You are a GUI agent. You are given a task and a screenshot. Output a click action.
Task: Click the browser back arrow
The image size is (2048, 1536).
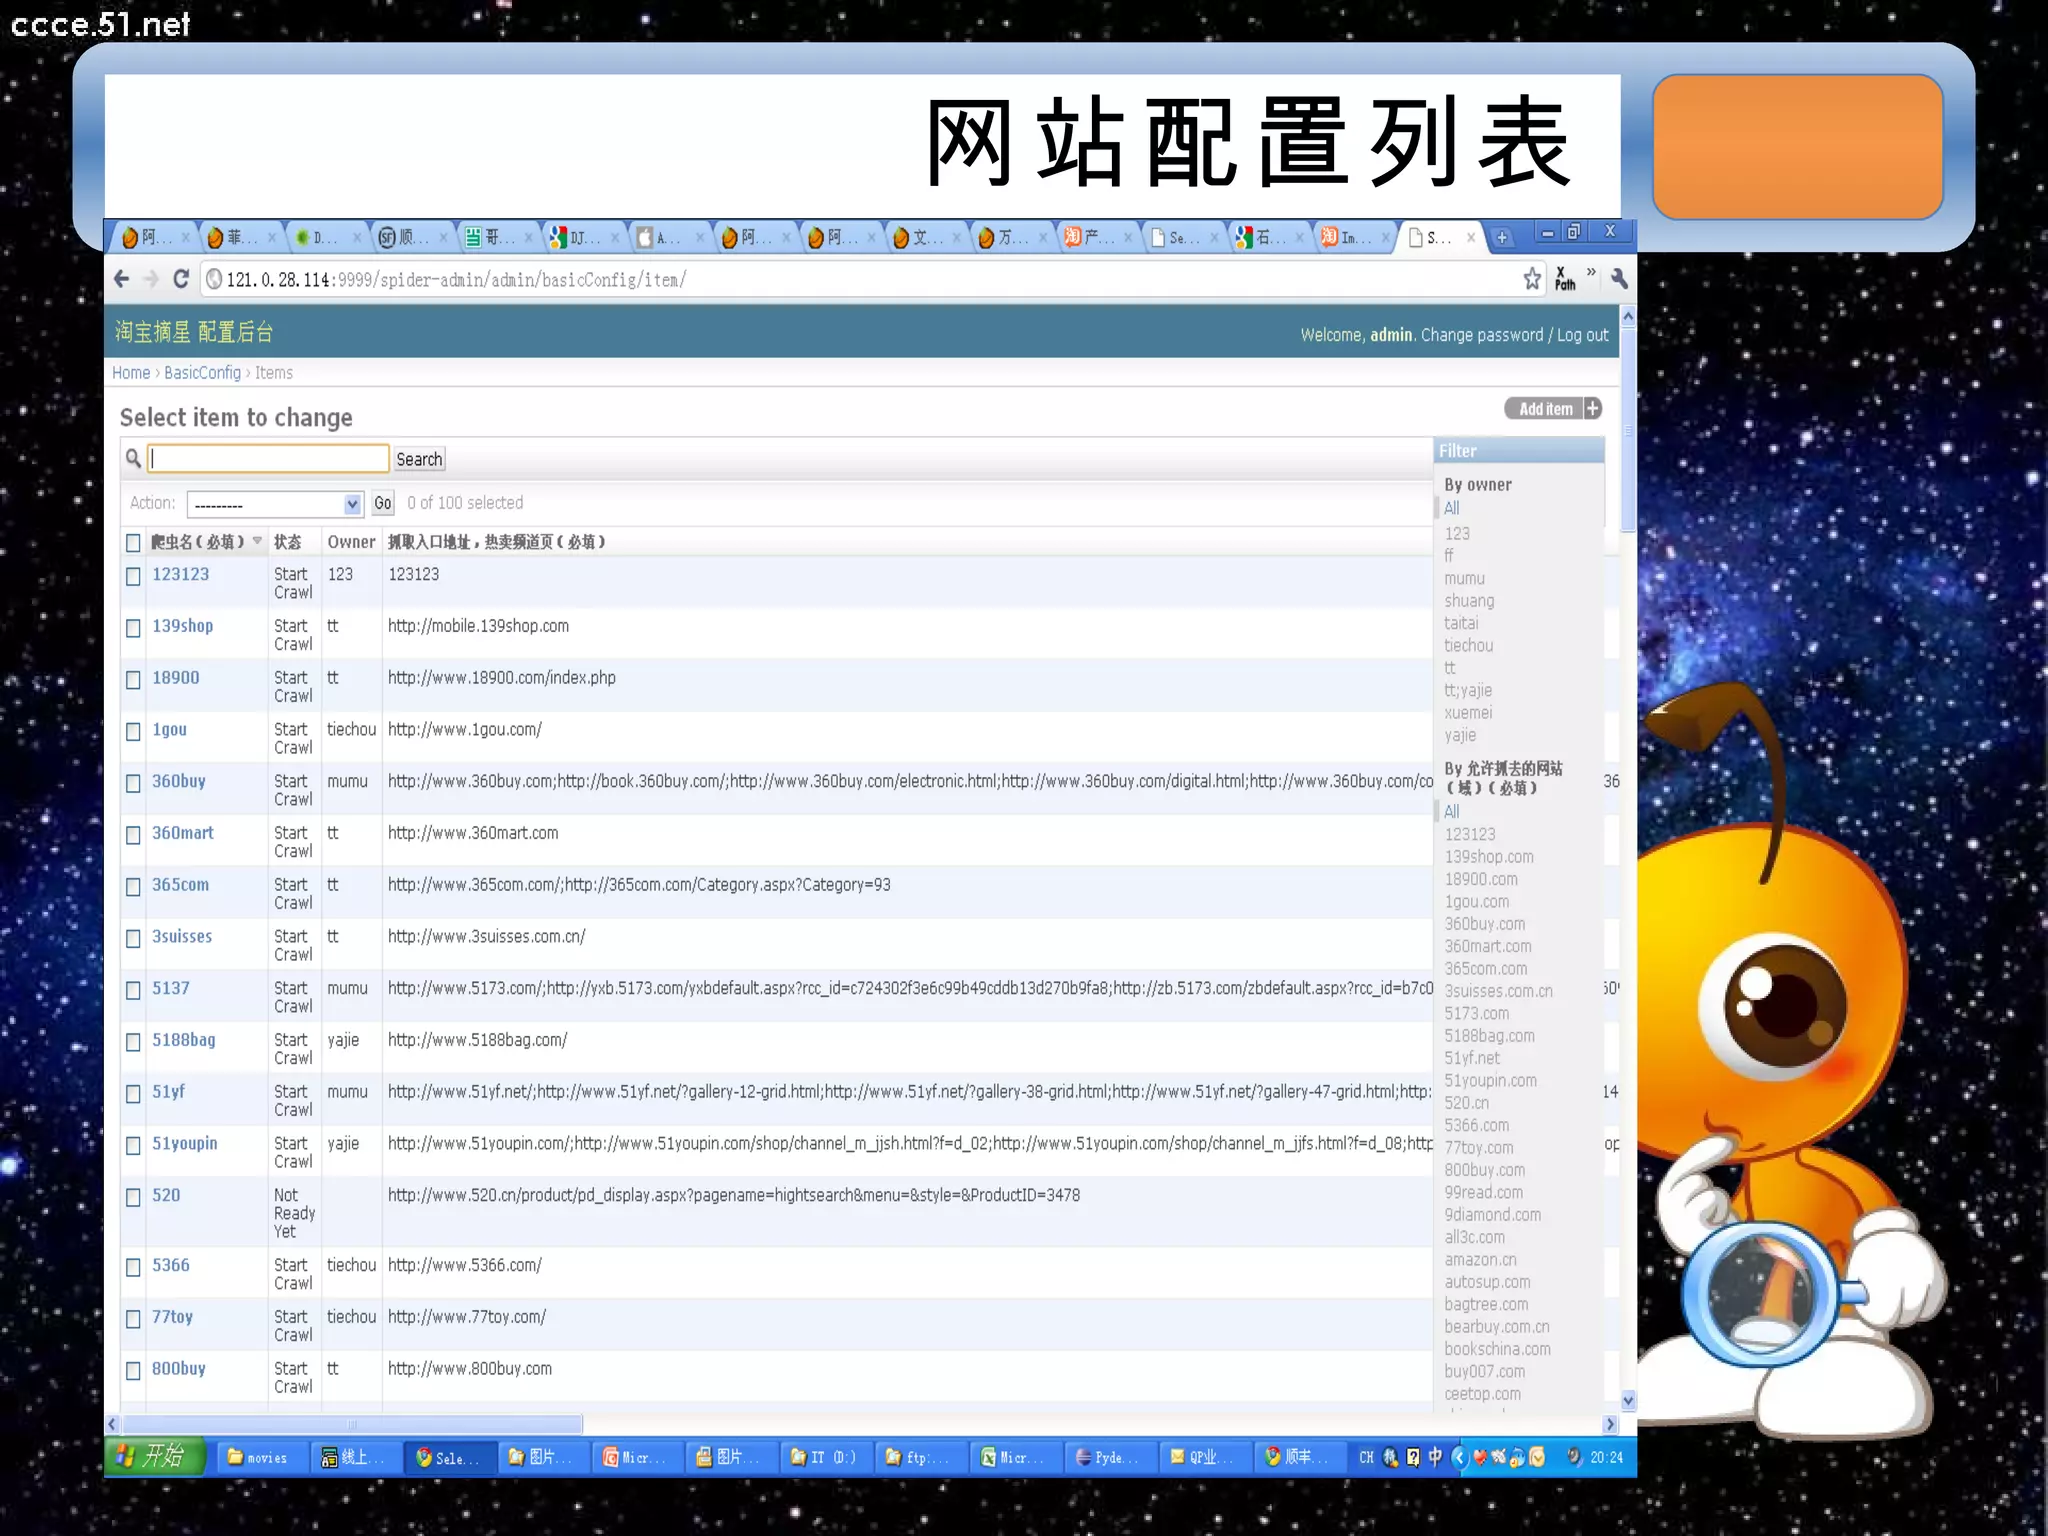(x=122, y=279)
